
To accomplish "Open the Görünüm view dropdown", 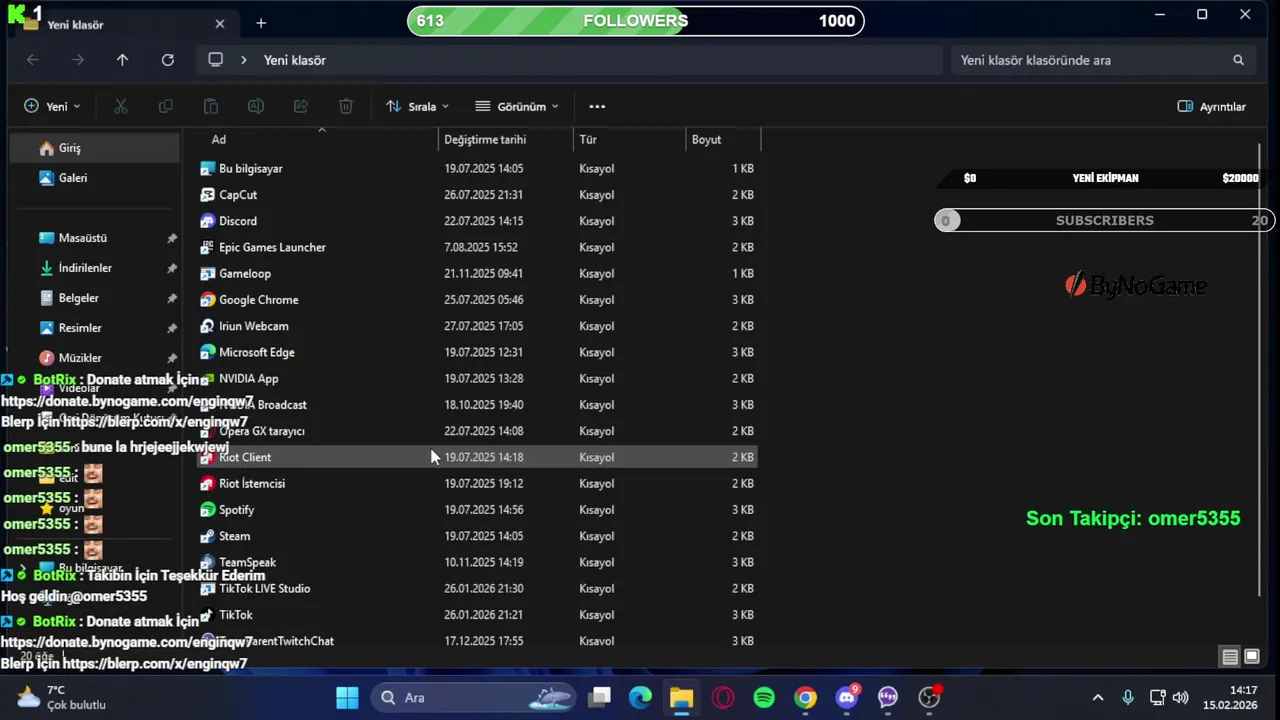I will pos(517,106).
